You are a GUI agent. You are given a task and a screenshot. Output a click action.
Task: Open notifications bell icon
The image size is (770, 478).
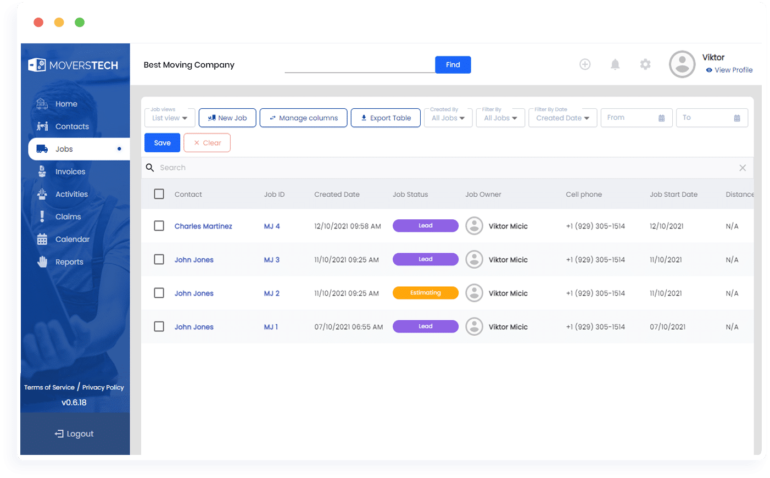coord(615,64)
